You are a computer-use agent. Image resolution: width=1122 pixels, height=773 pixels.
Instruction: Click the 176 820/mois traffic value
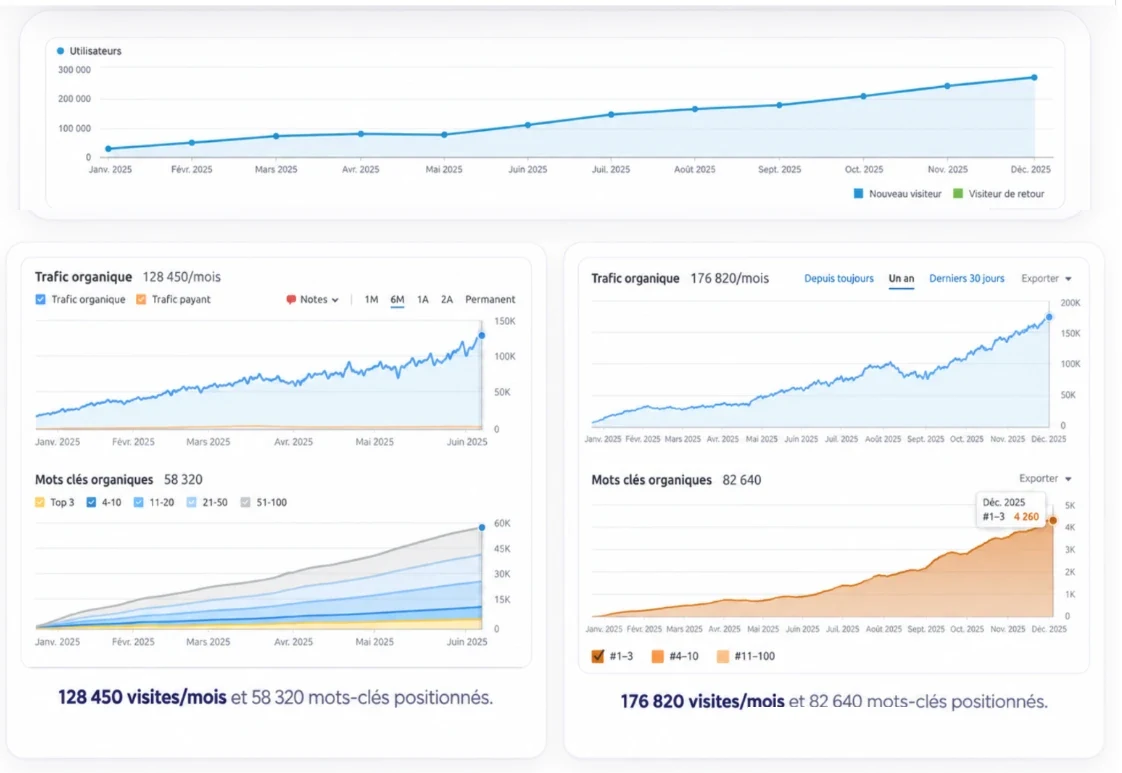[729, 278]
